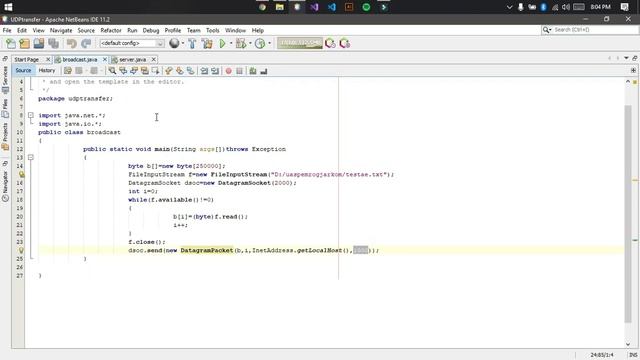640x360 pixels.
Task: Open the Help menu
Action: pos(258,30)
